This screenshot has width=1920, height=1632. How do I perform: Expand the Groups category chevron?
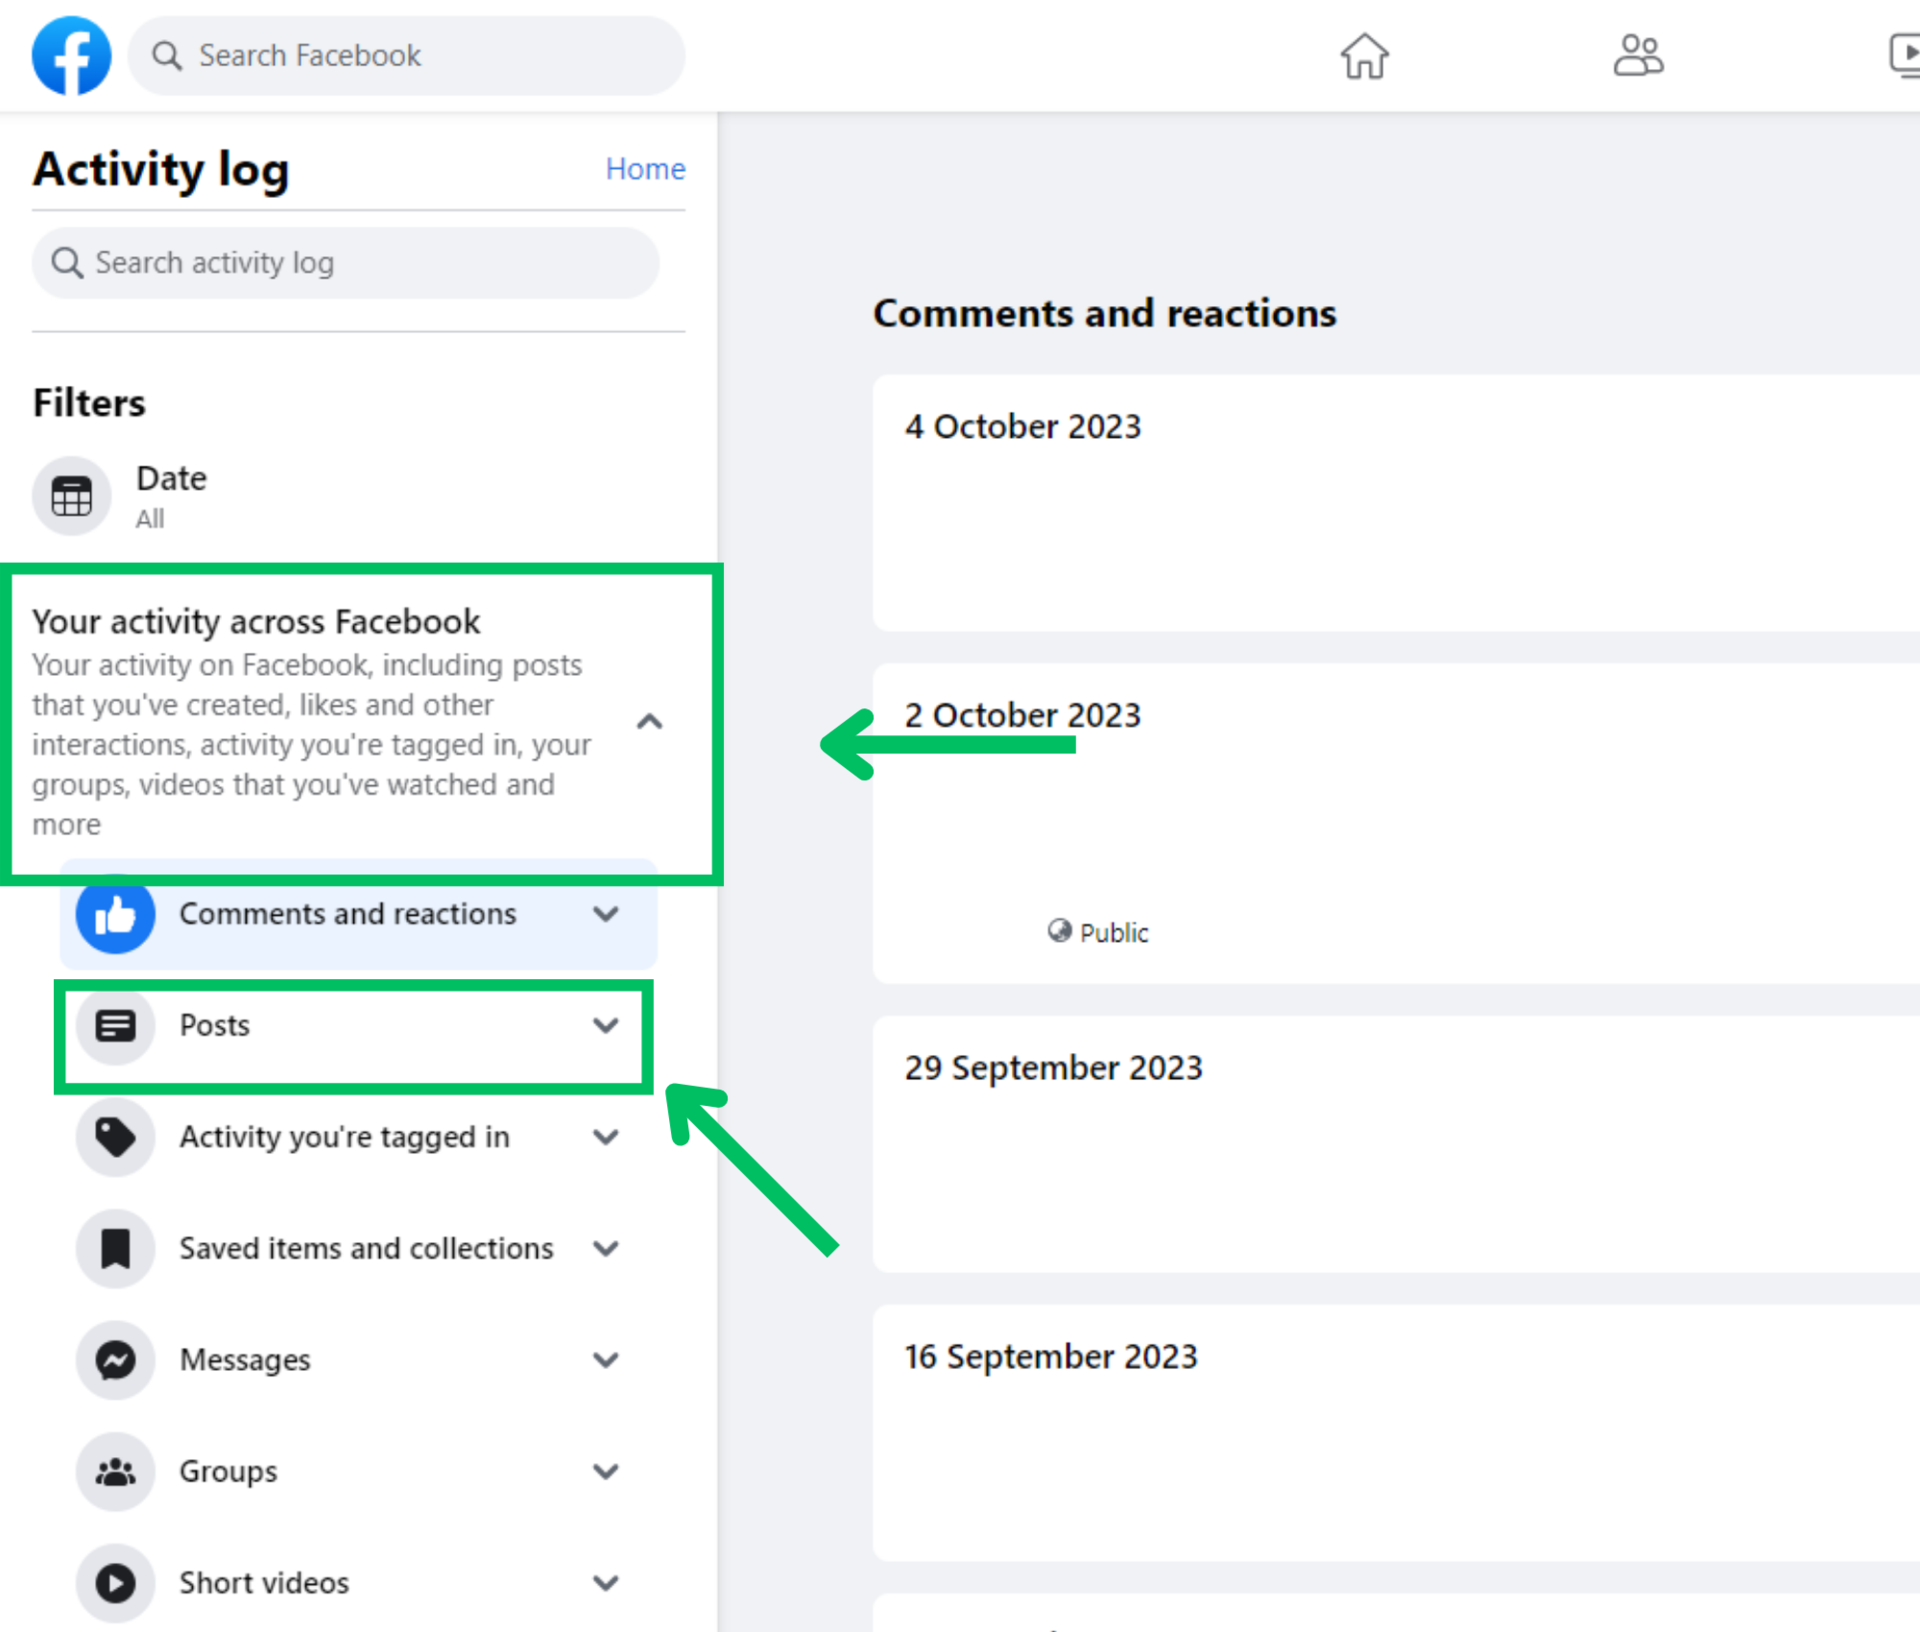[x=605, y=1471]
